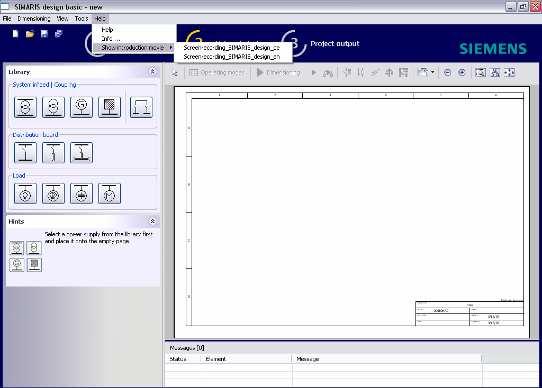Open the File menu
Image resolution: width=542 pixels, height=388 pixels.
click(7, 18)
